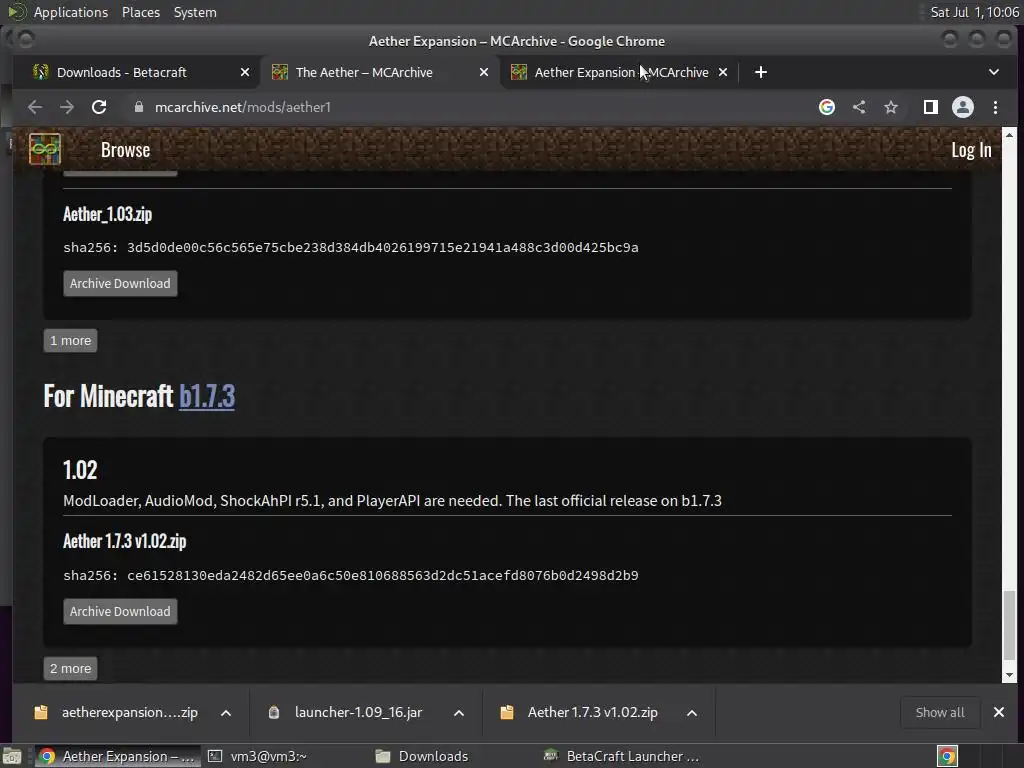Expand options for aetherexpansion zip download
Screen dimensions: 1024x768
click(x=226, y=712)
